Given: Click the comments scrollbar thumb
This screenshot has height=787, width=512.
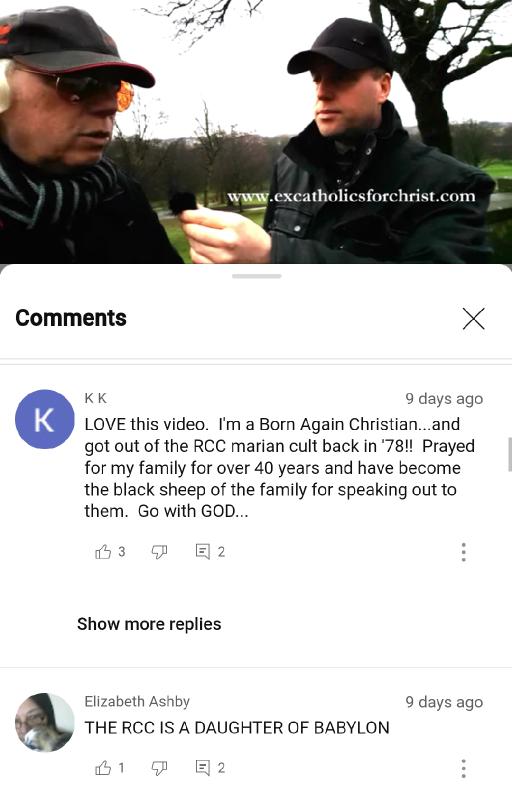Looking at the screenshot, I should pyautogui.click(x=509, y=454).
